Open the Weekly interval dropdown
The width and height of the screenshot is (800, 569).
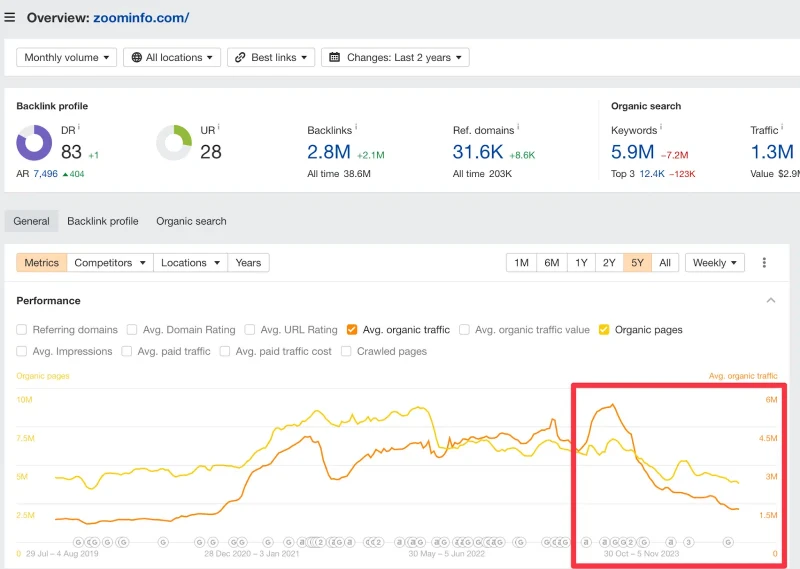(715, 263)
